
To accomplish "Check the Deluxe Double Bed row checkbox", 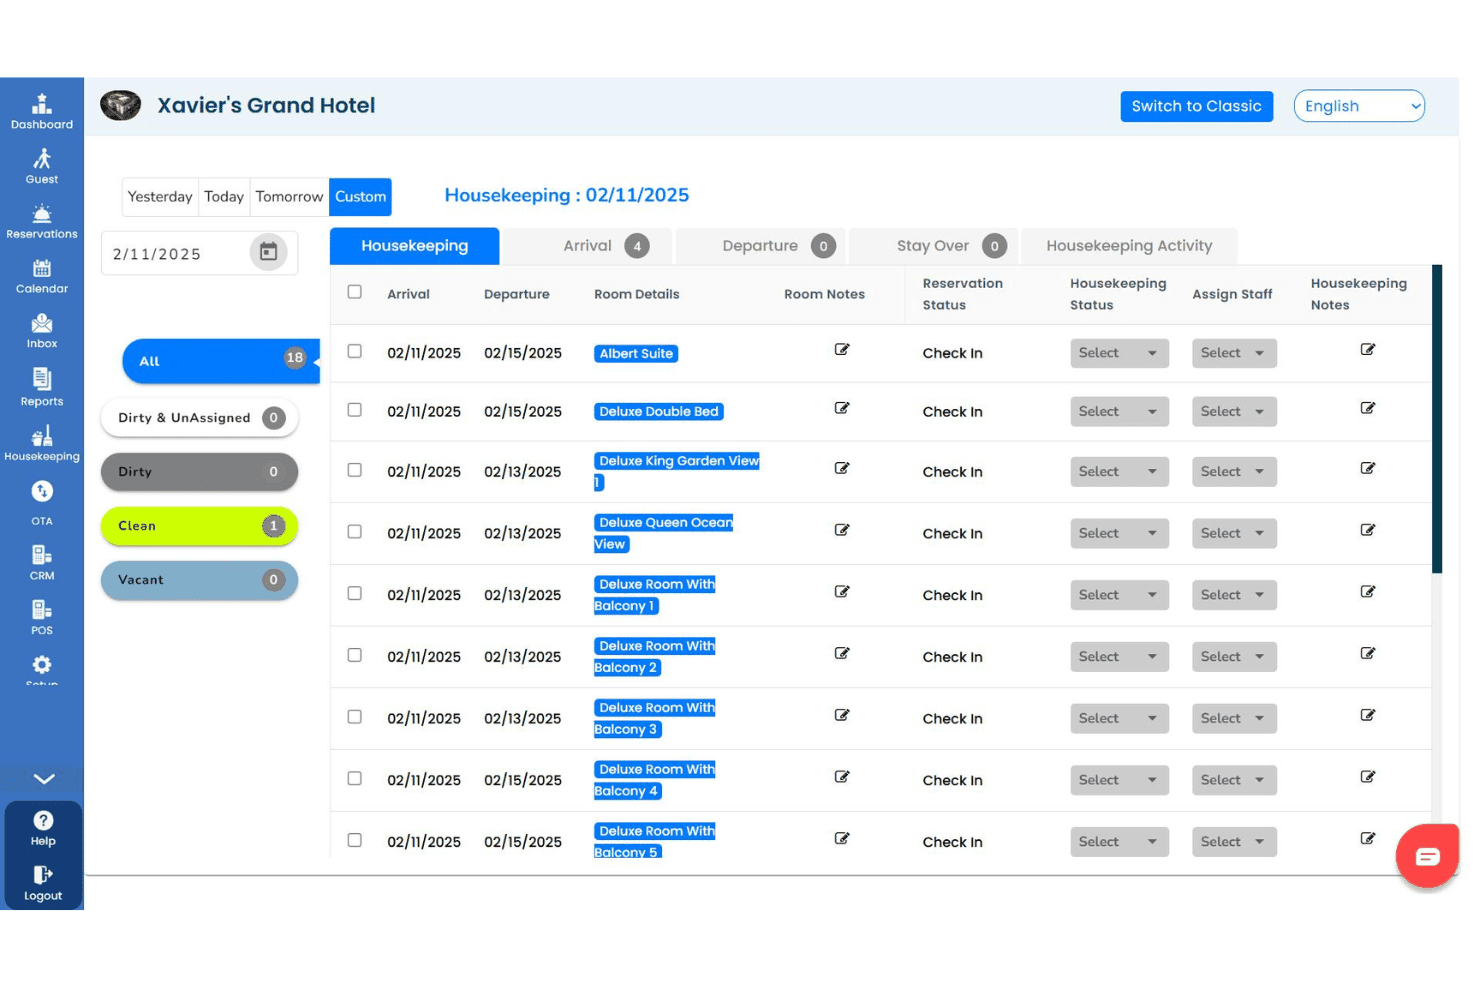I will 354,410.
